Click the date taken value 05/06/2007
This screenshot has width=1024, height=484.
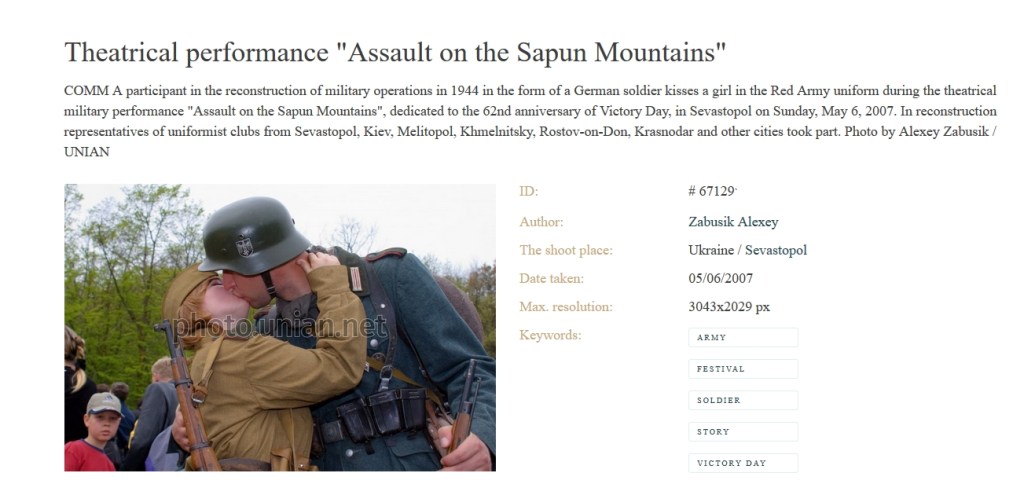coord(720,278)
